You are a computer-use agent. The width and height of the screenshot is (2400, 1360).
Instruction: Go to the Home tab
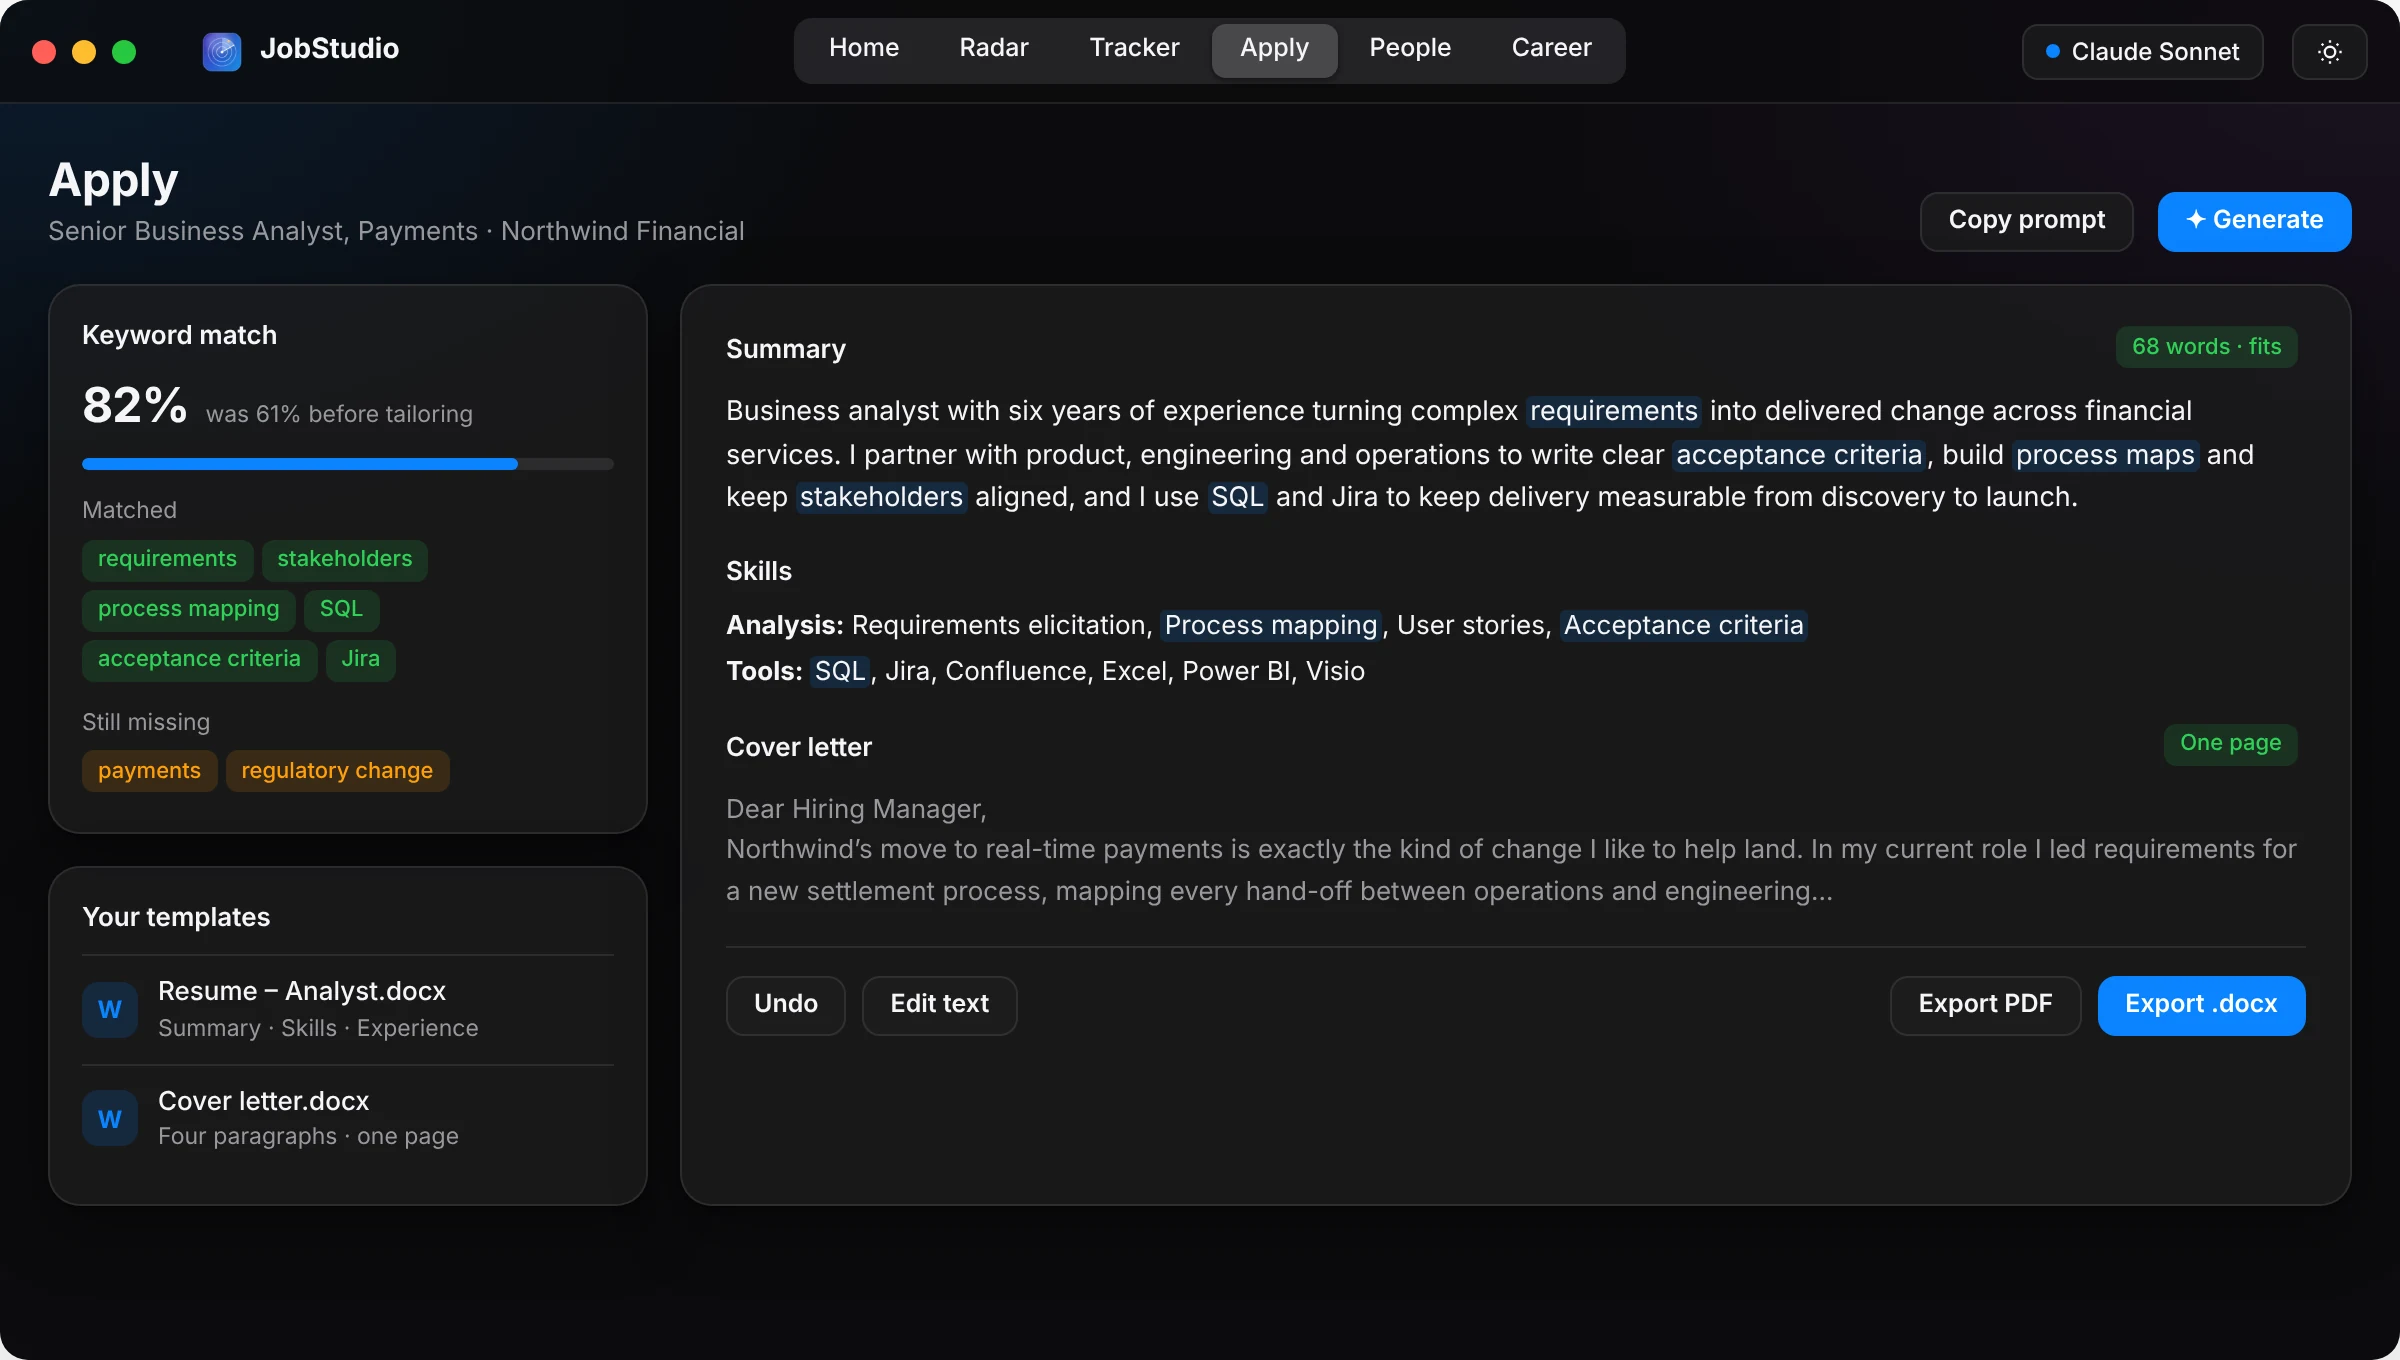(x=864, y=48)
